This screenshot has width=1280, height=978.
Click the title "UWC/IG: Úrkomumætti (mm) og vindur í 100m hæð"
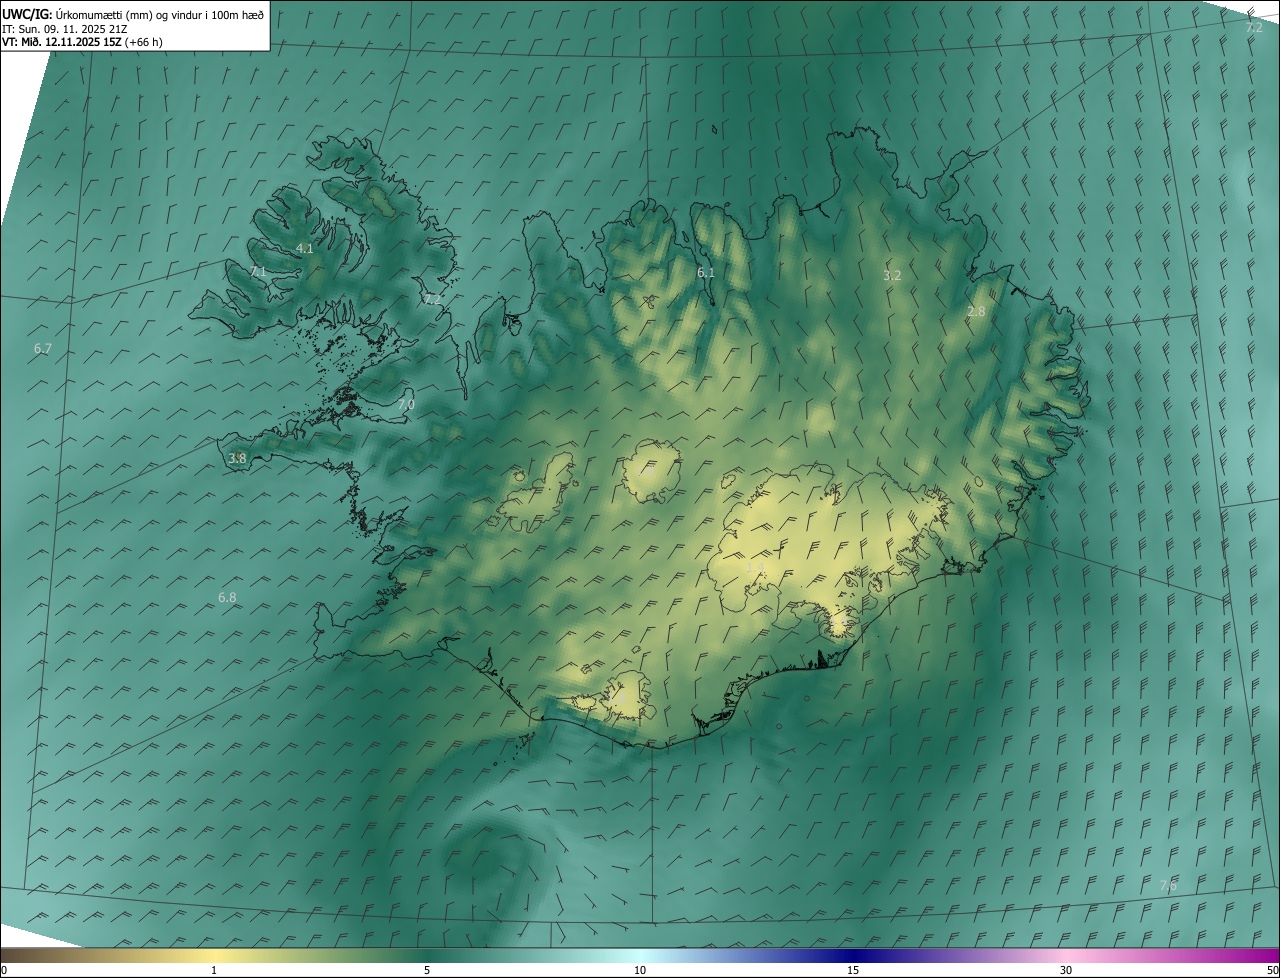(133, 14)
